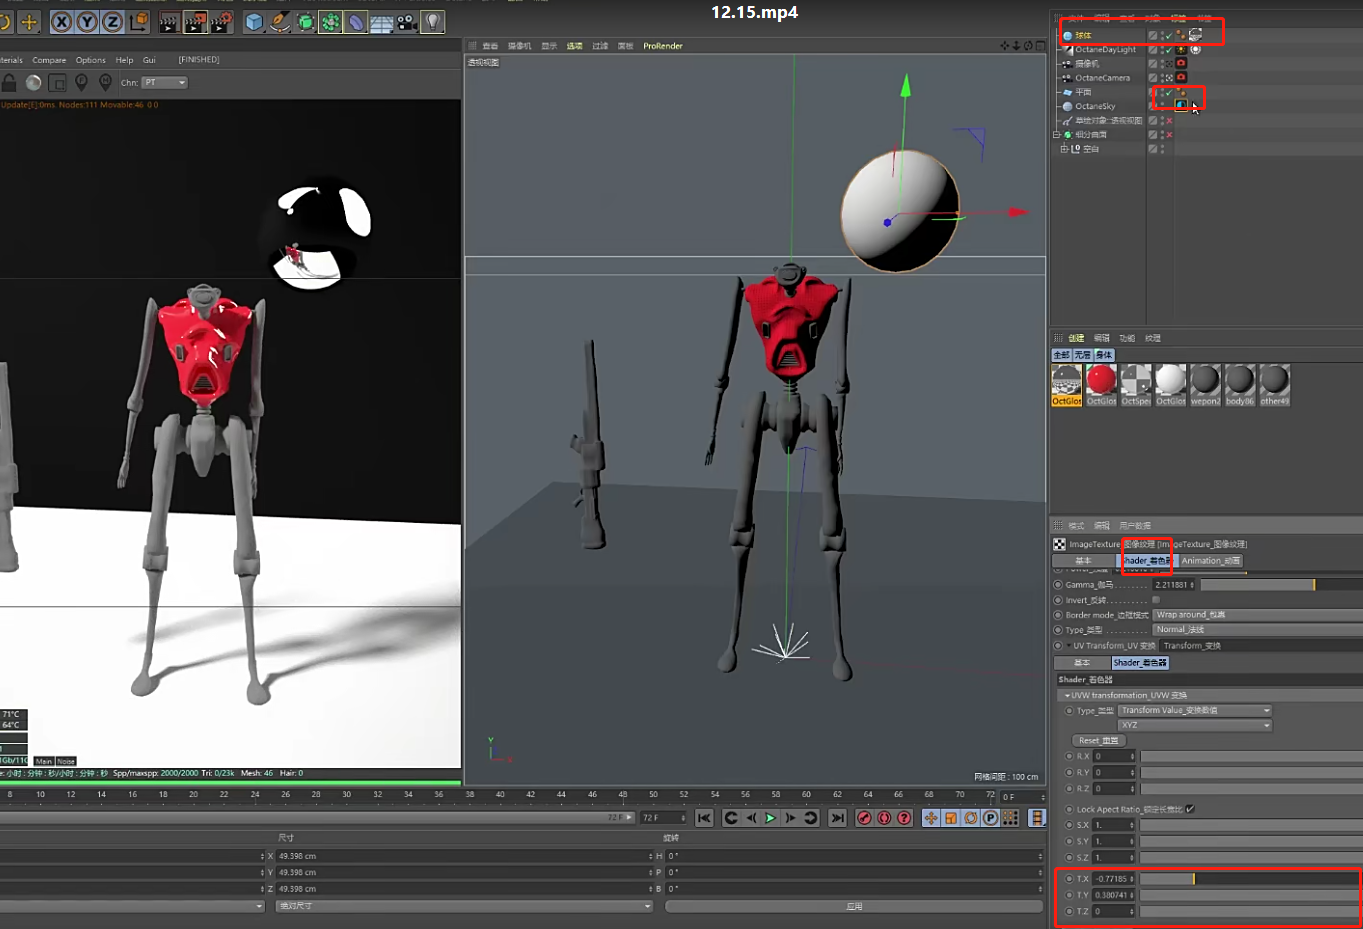Open the blue deformer objects icon
This screenshot has height=929, width=1363.
click(x=356, y=21)
